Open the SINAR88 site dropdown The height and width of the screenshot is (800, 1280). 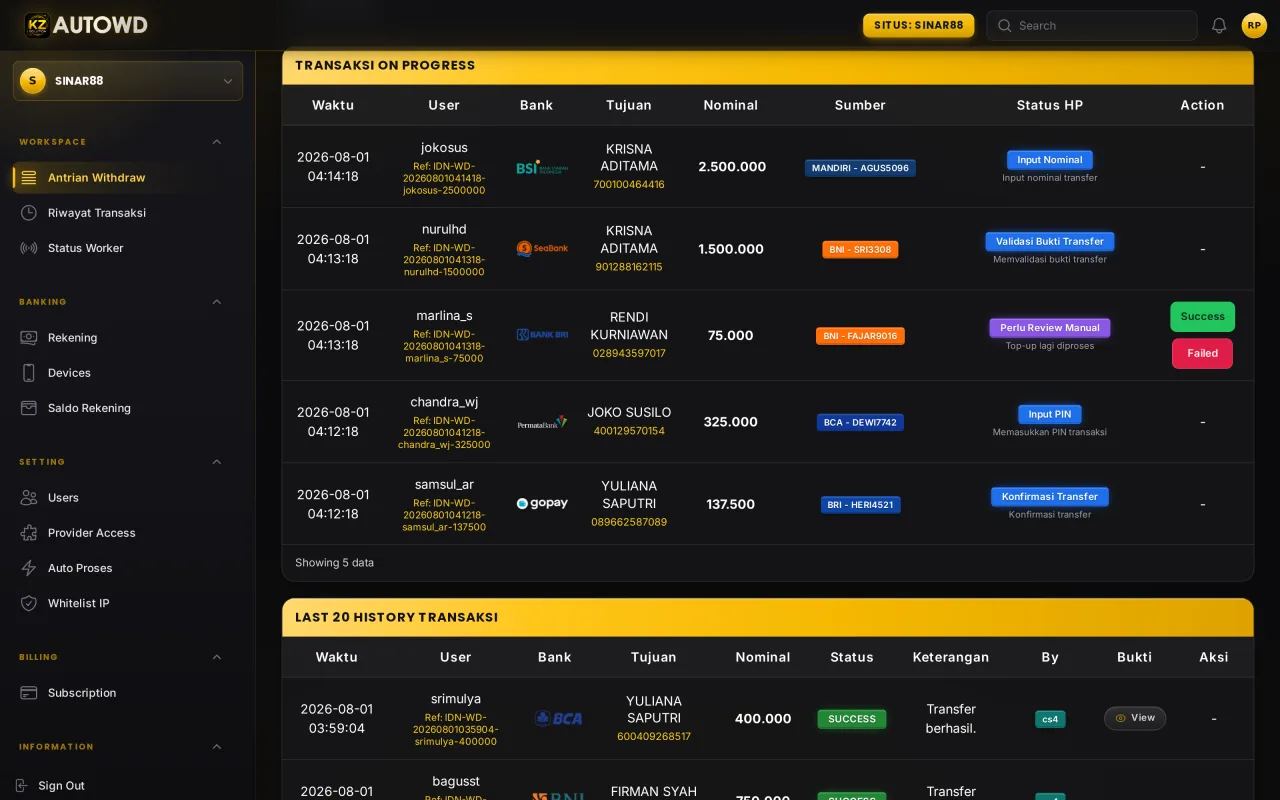[x=128, y=81]
